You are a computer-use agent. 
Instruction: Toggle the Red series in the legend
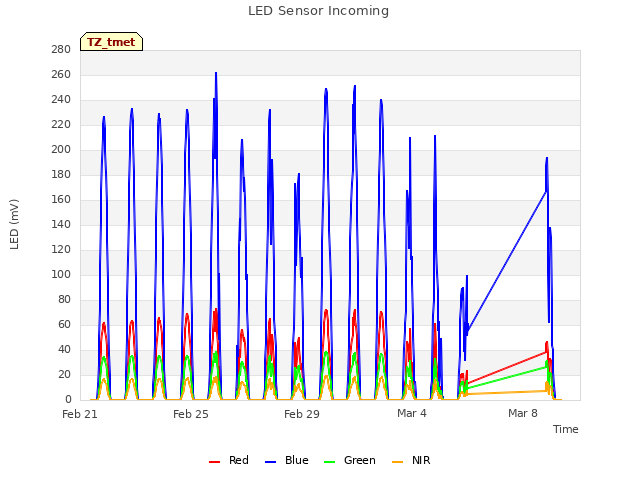(x=229, y=460)
